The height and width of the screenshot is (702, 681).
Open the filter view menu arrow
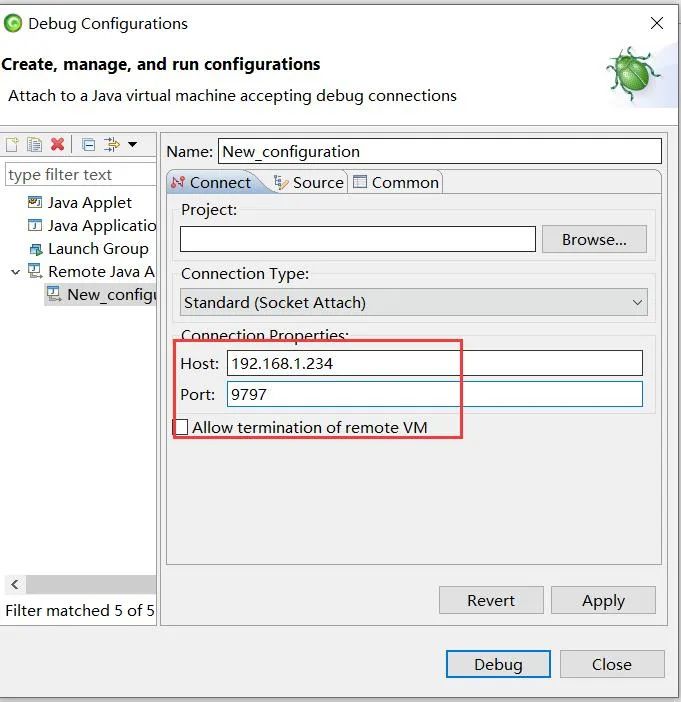pyautogui.click(x=133, y=145)
